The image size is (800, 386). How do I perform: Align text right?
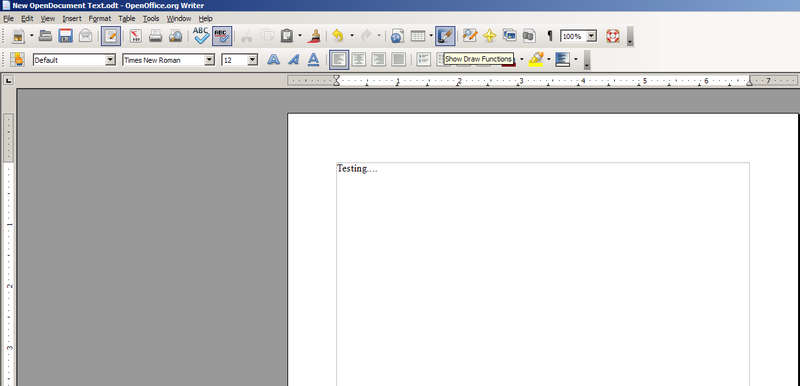[379, 60]
